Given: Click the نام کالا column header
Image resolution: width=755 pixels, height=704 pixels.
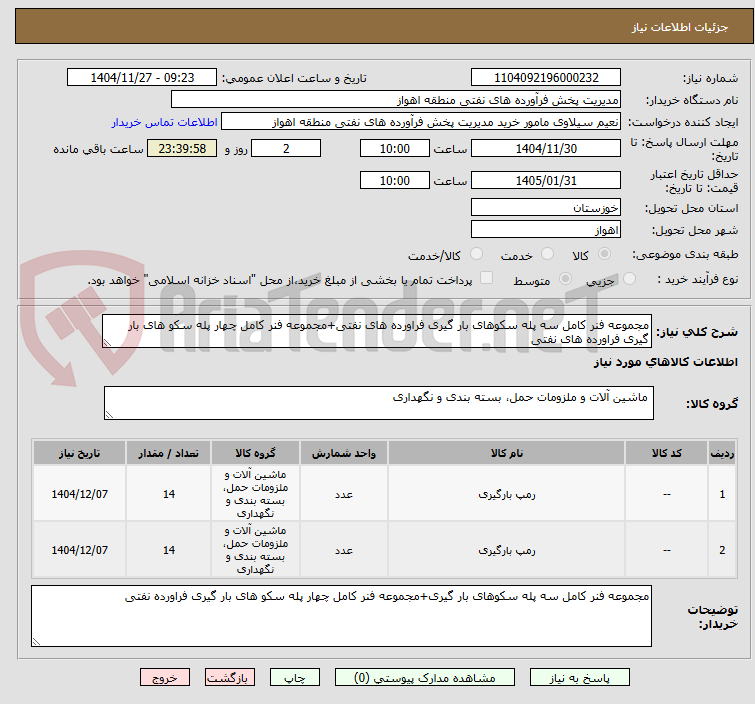Looking at the screenshot, I should [507, 453].
